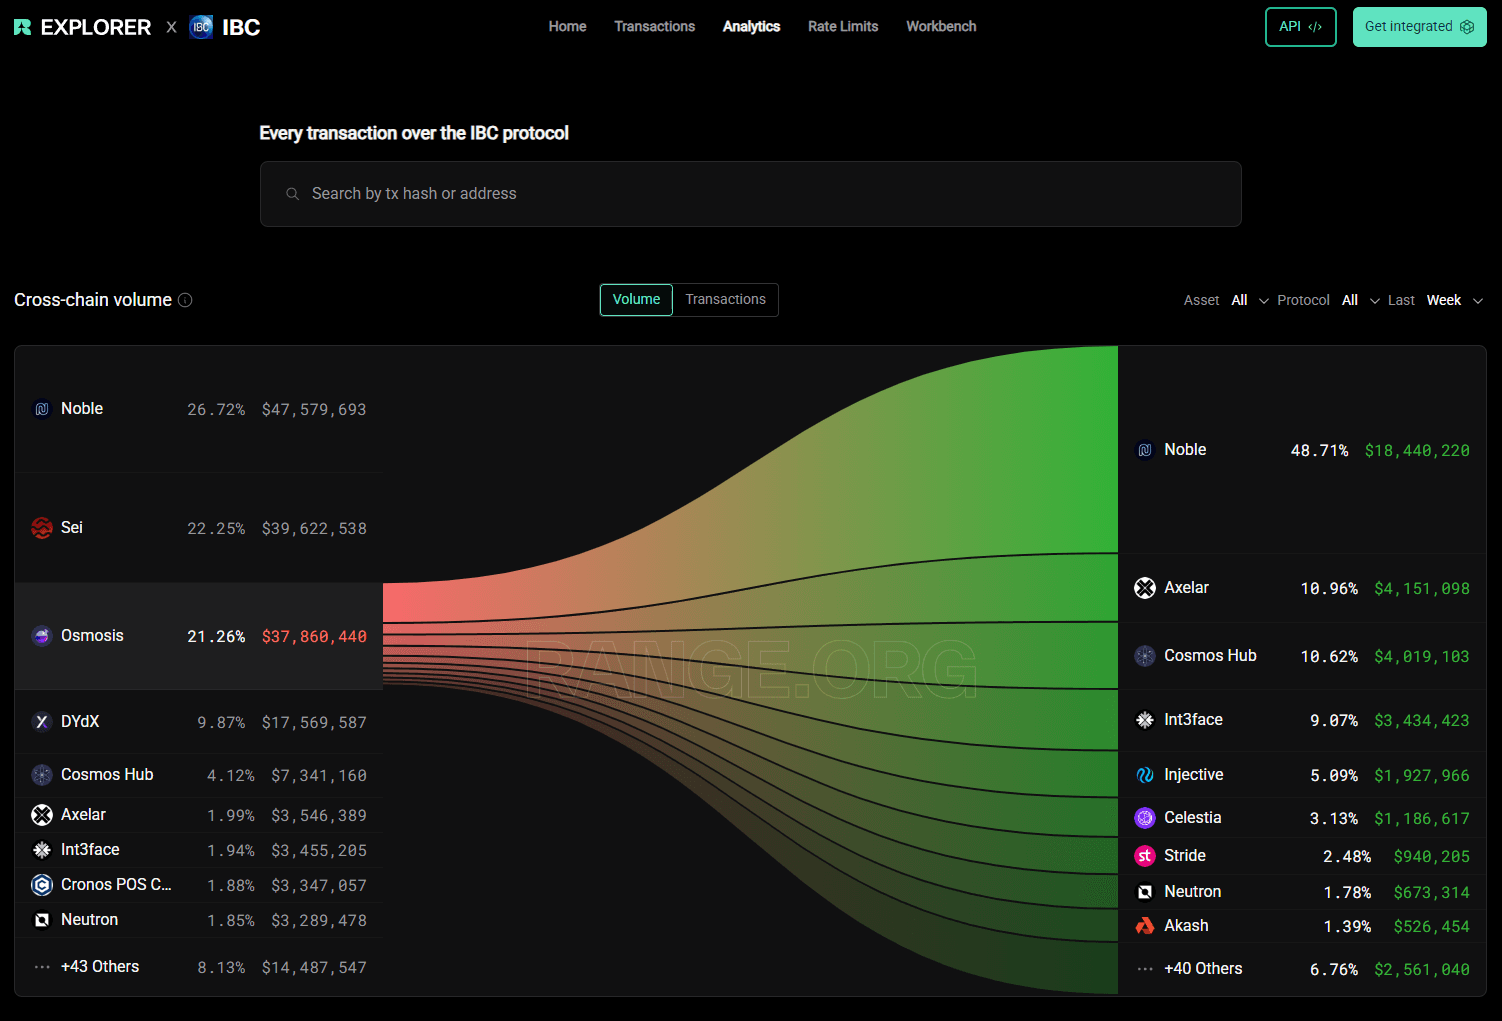Click the Injective value $1,927,966
Screen dimensions: 1502x1021
point(1421,776)
